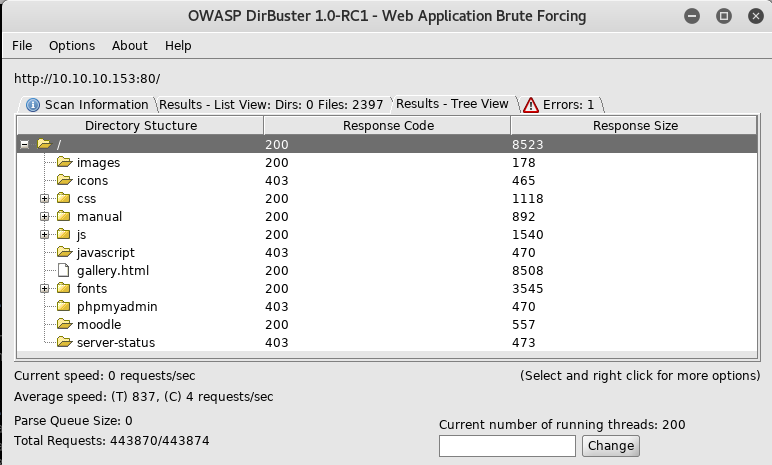This screenshot has width=772, height=465.
Task: Minimize the DirBuster window
Action: point(692,16)
